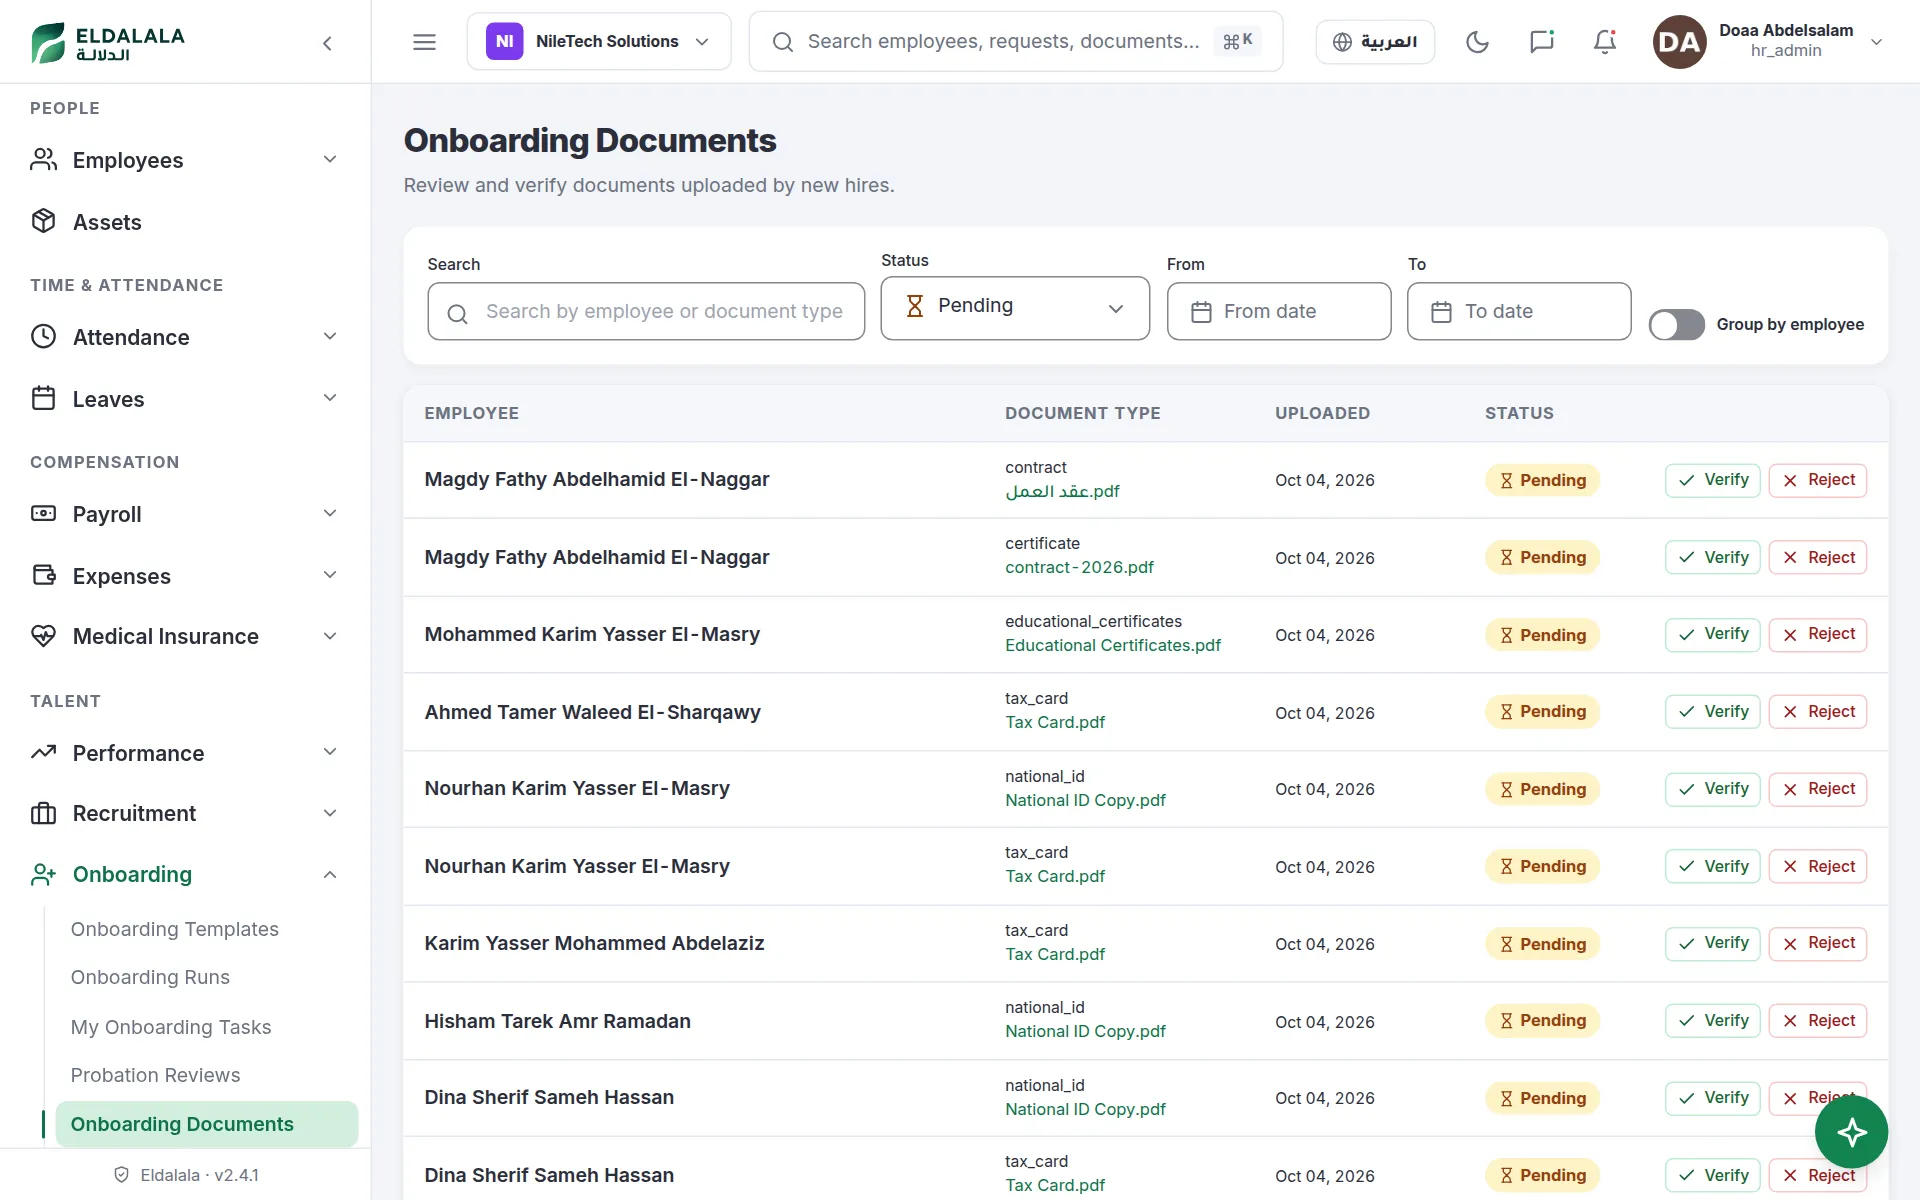The image size is (1920, 1200).
Task: Click the Medical Insurance heart icon
Action: pyautogui.click(x=43, y=636)
